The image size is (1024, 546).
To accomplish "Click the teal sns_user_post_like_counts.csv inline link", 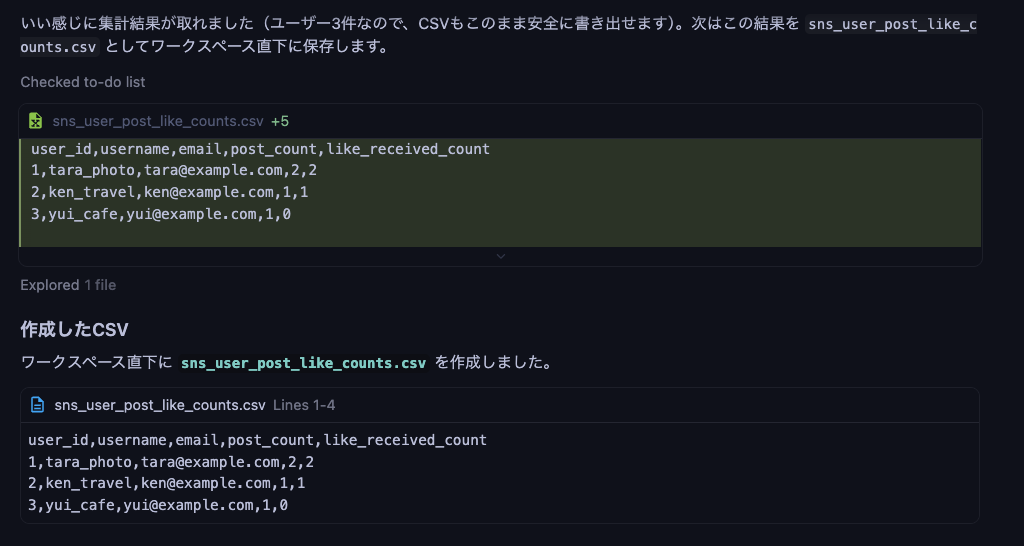I will pyautogui.click(x=304, y=362).
